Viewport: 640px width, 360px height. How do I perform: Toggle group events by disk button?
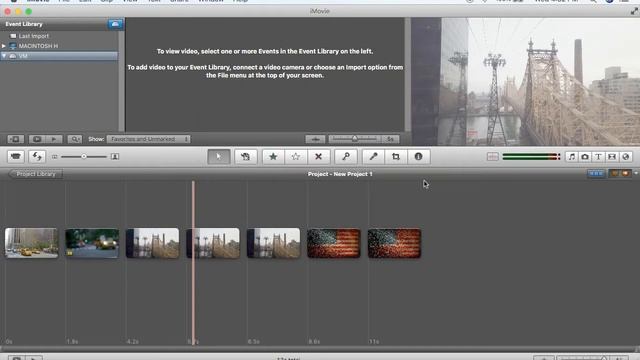116,24
